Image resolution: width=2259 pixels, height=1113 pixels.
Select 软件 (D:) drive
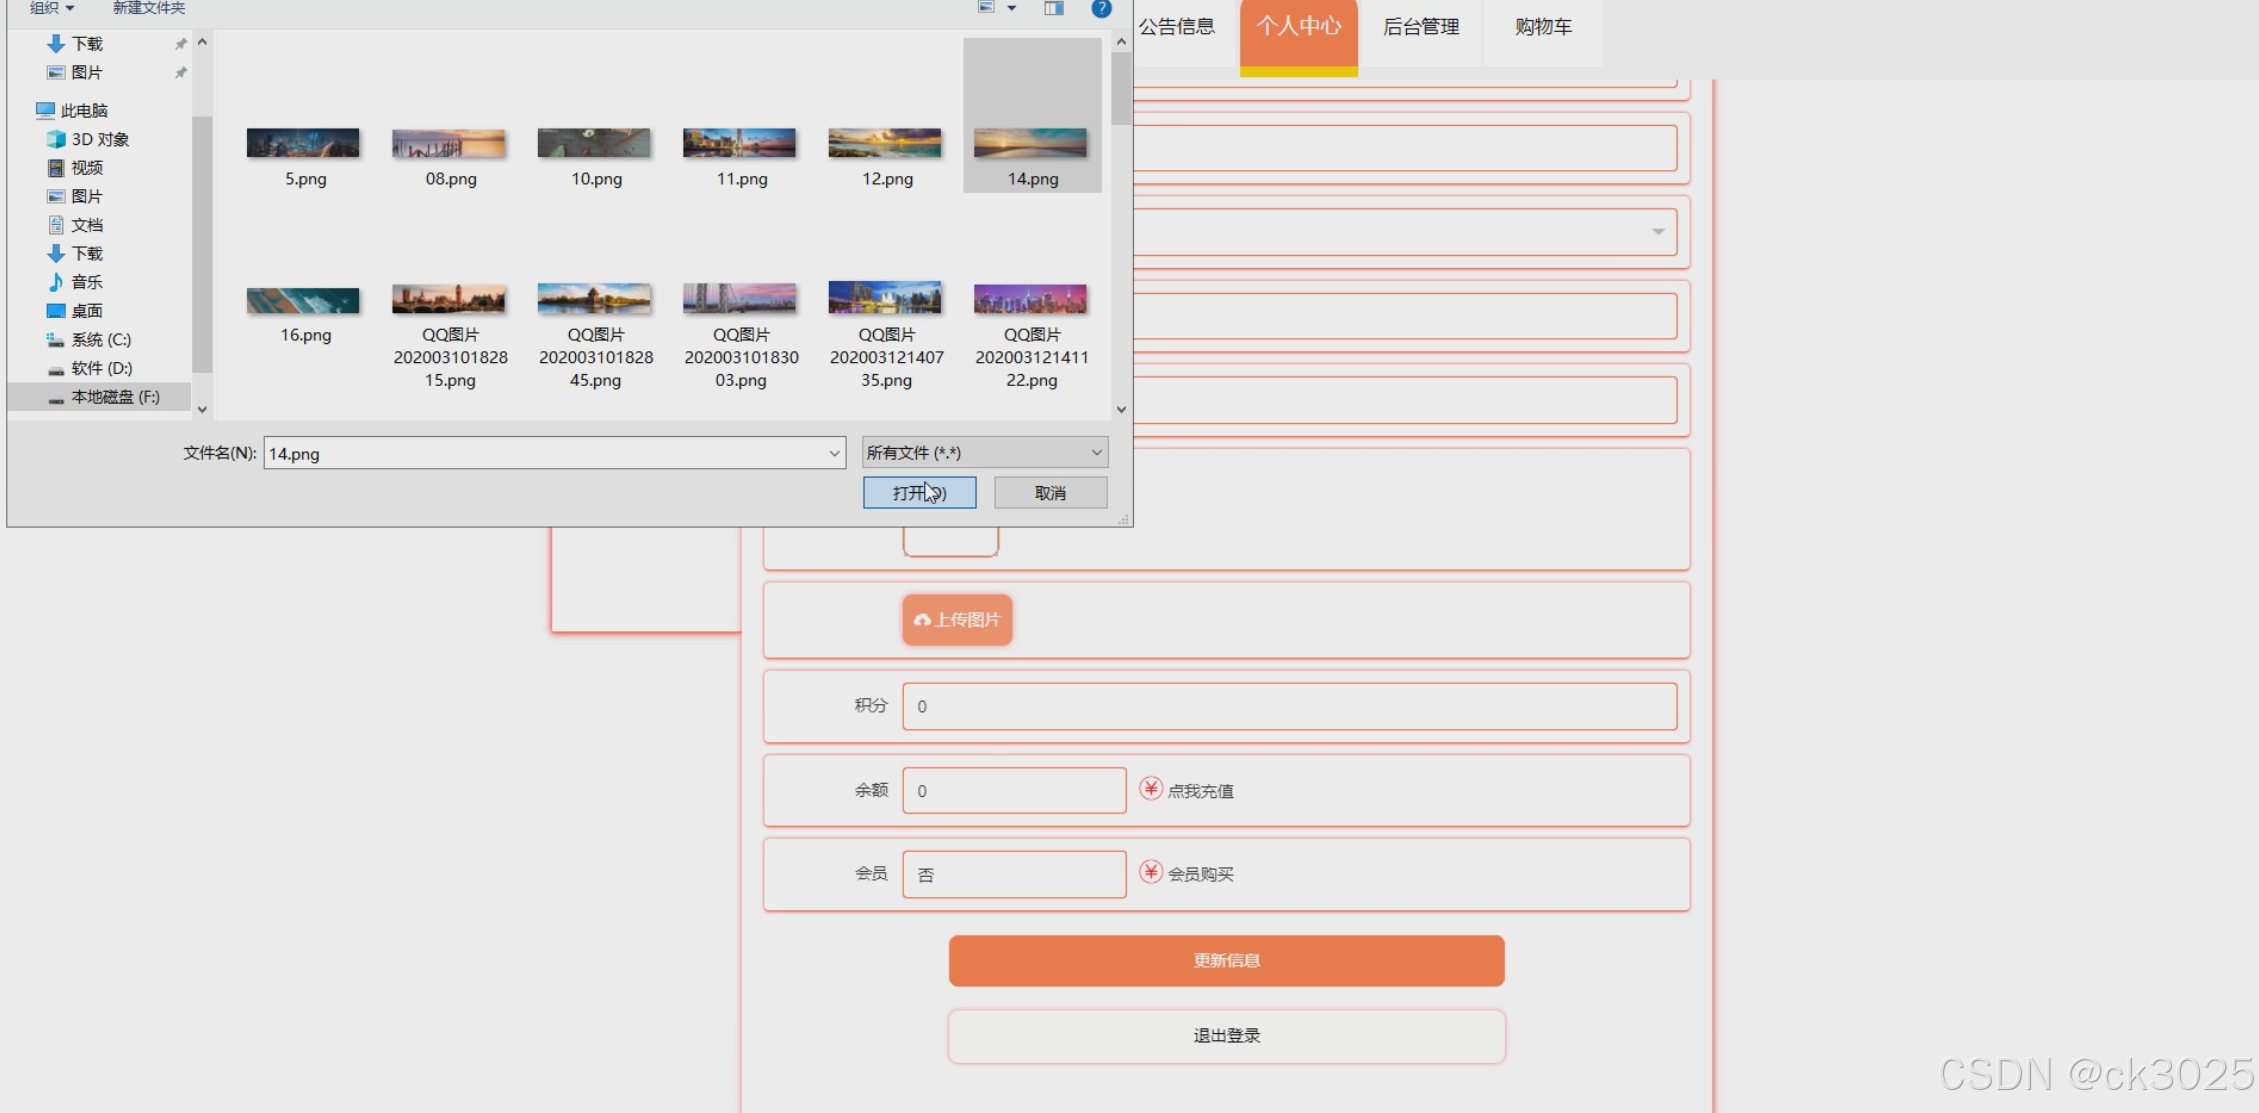[x=101, y=368]
